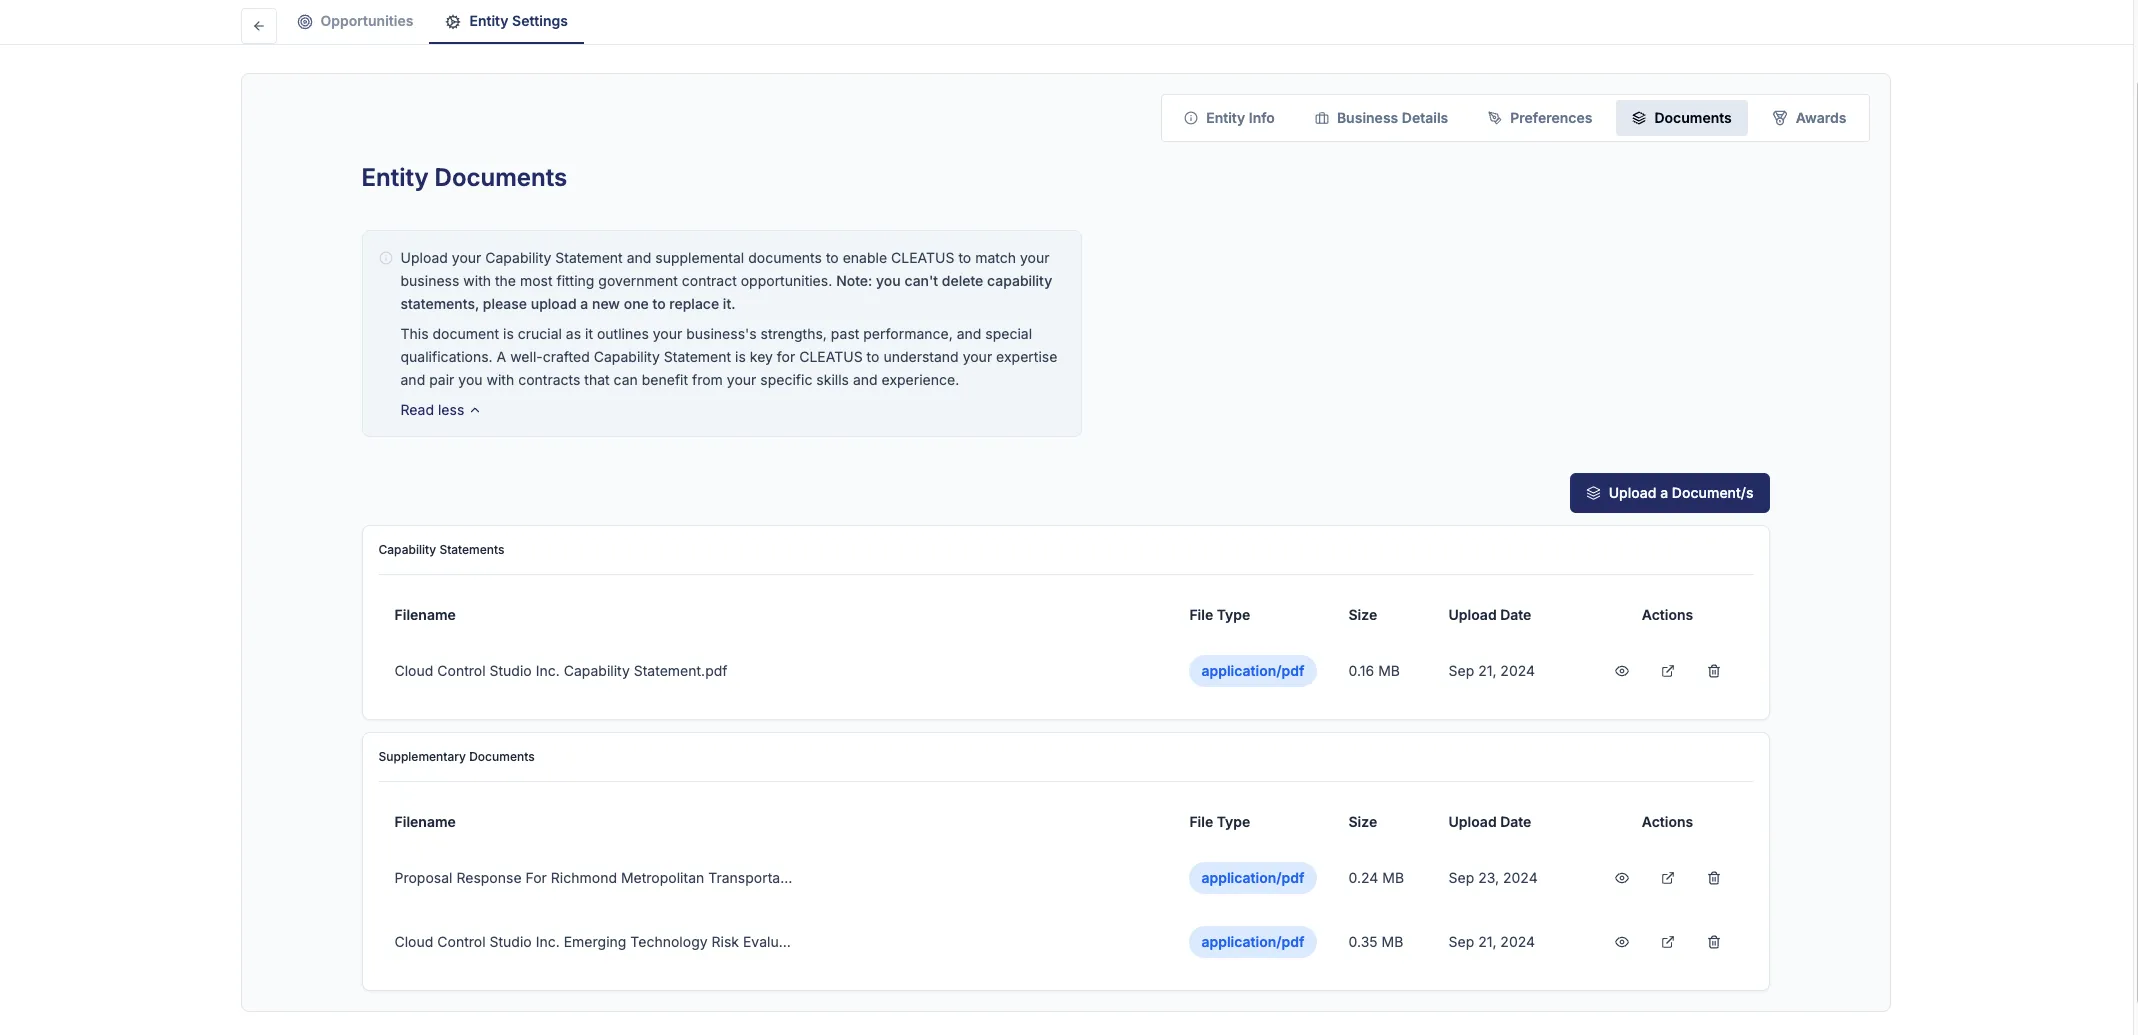Click the 0.16 MB size value
The image size is (2138, 1035).
pos(1374,671)
